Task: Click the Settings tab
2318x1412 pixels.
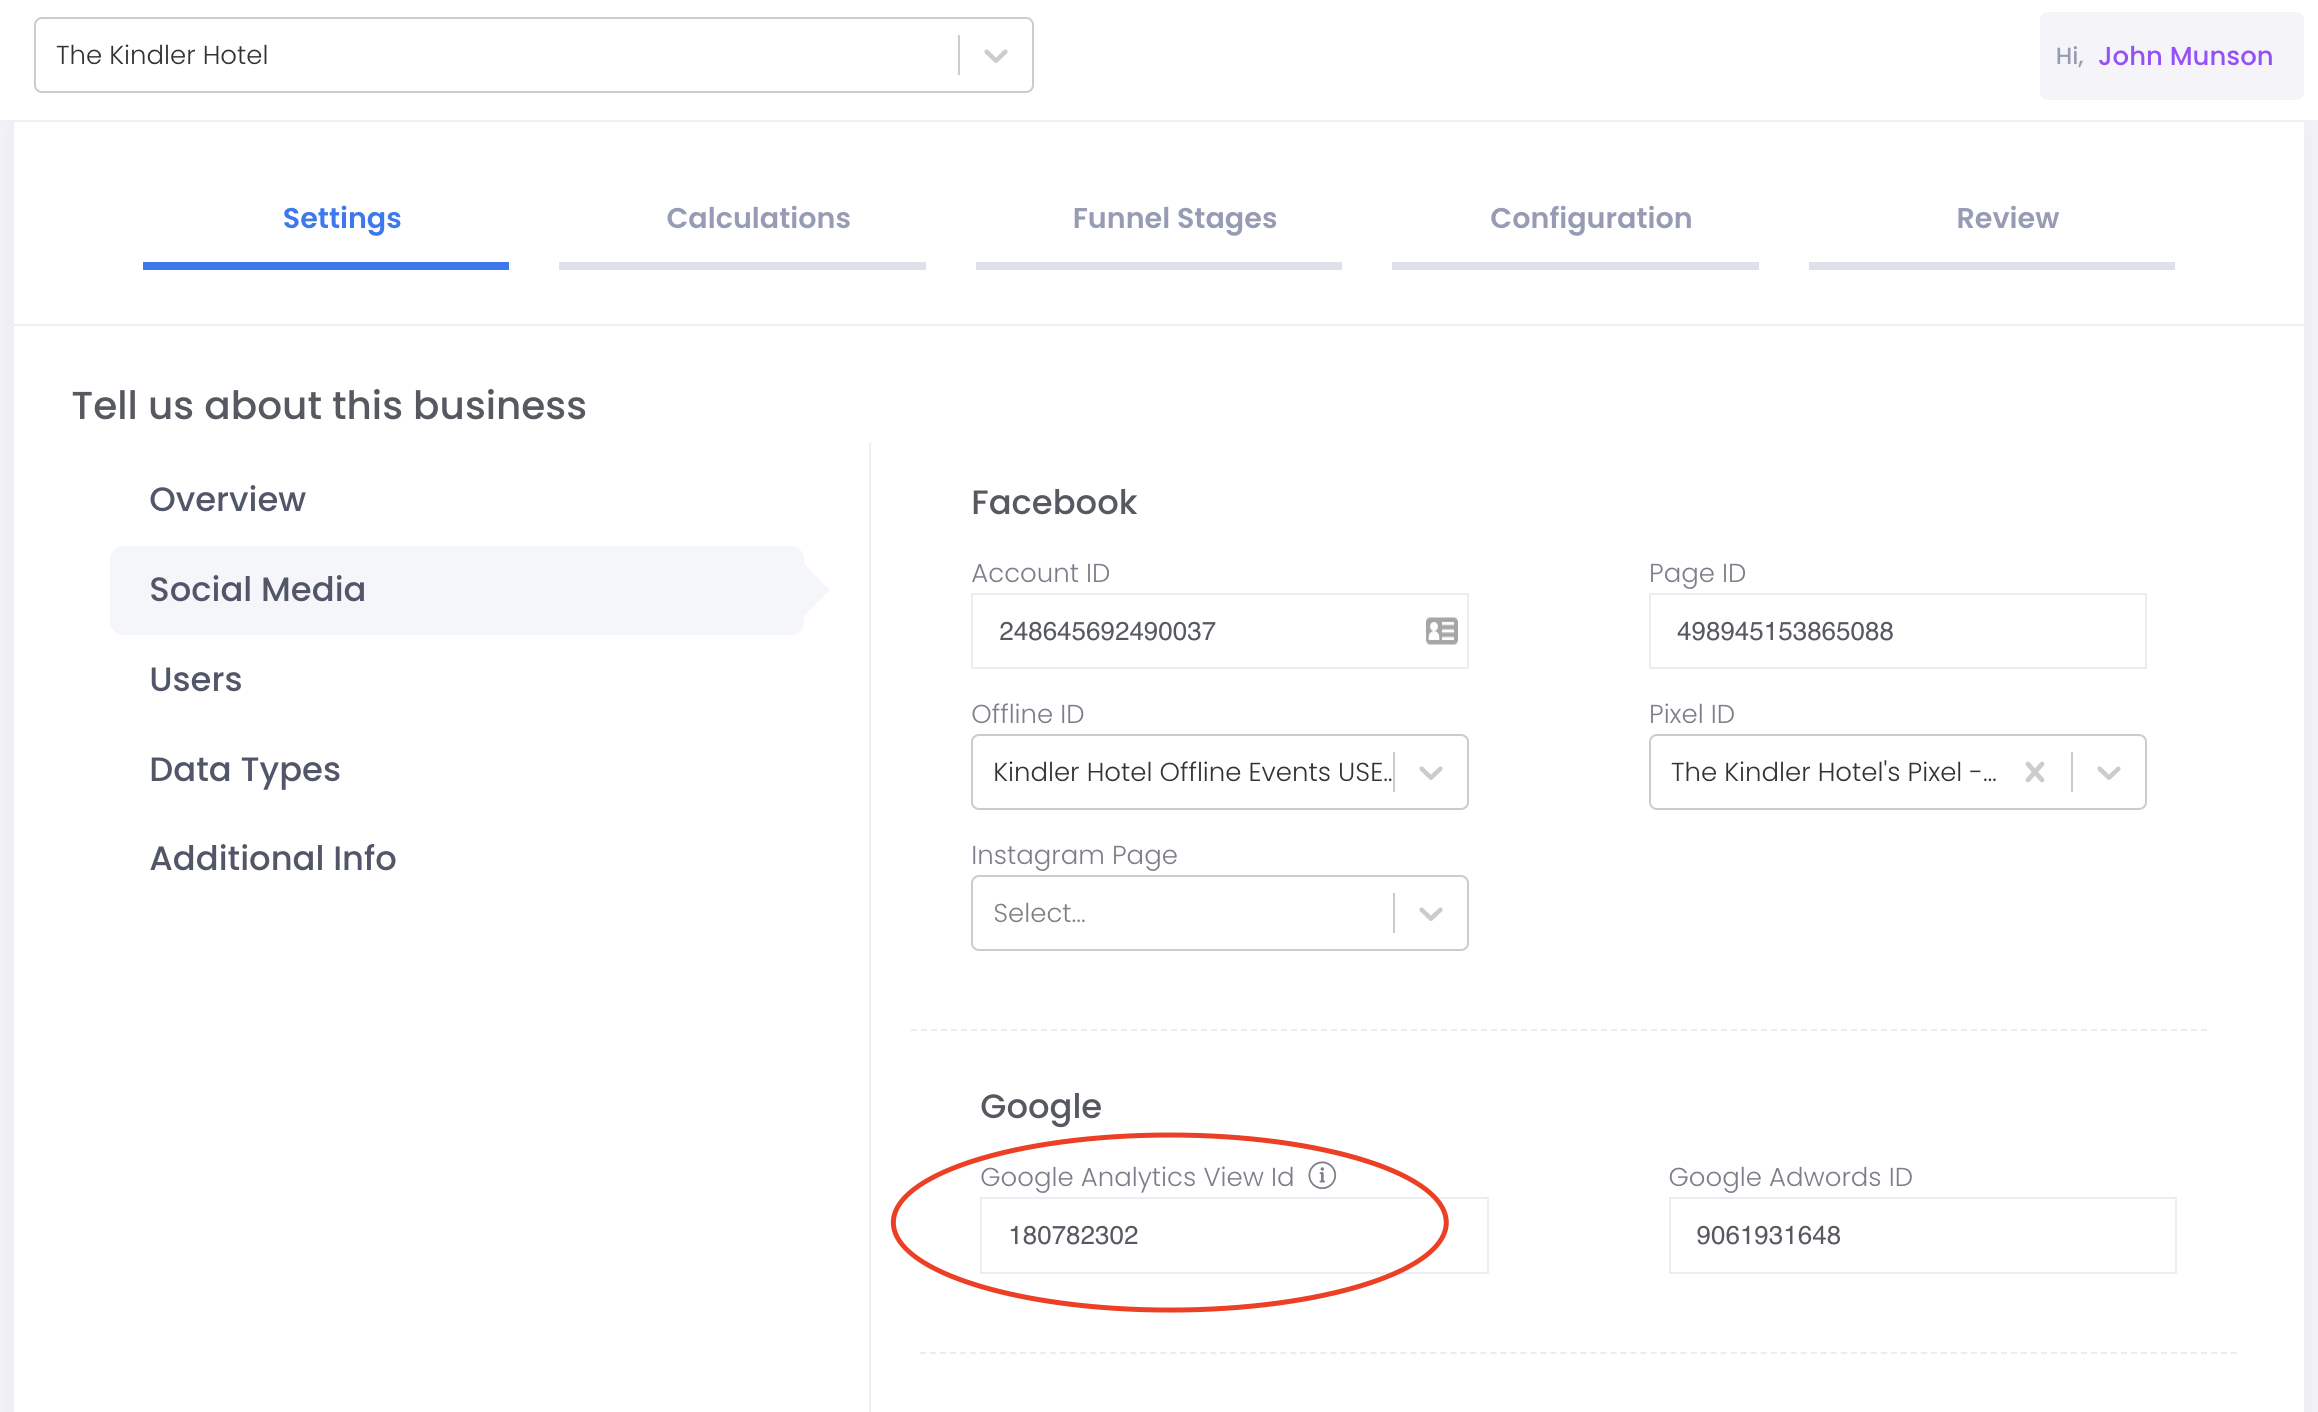Action: point(342,218)
